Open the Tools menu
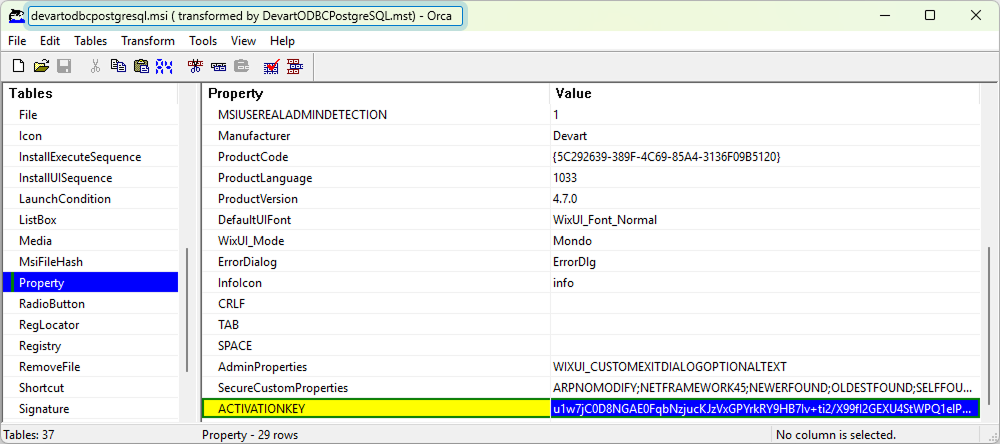Viewport: 1000px width, 444px height. point(203,41)
